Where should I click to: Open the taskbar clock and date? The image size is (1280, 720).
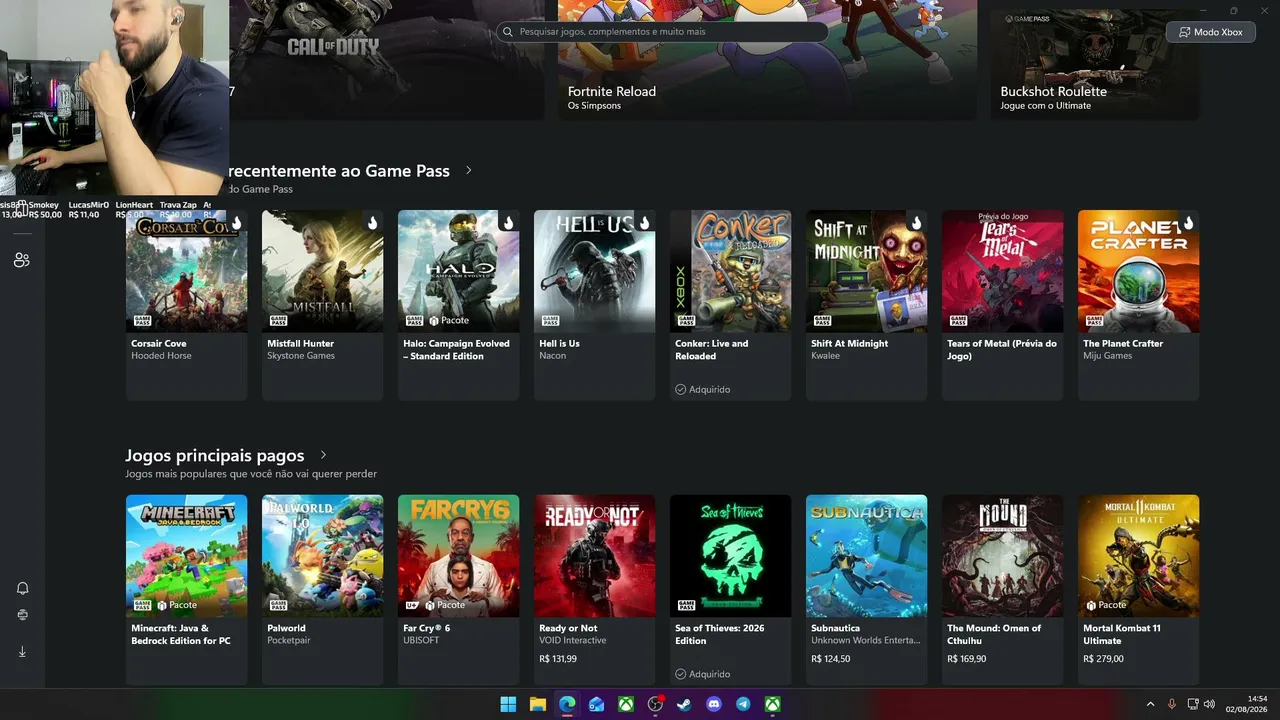1247,704
